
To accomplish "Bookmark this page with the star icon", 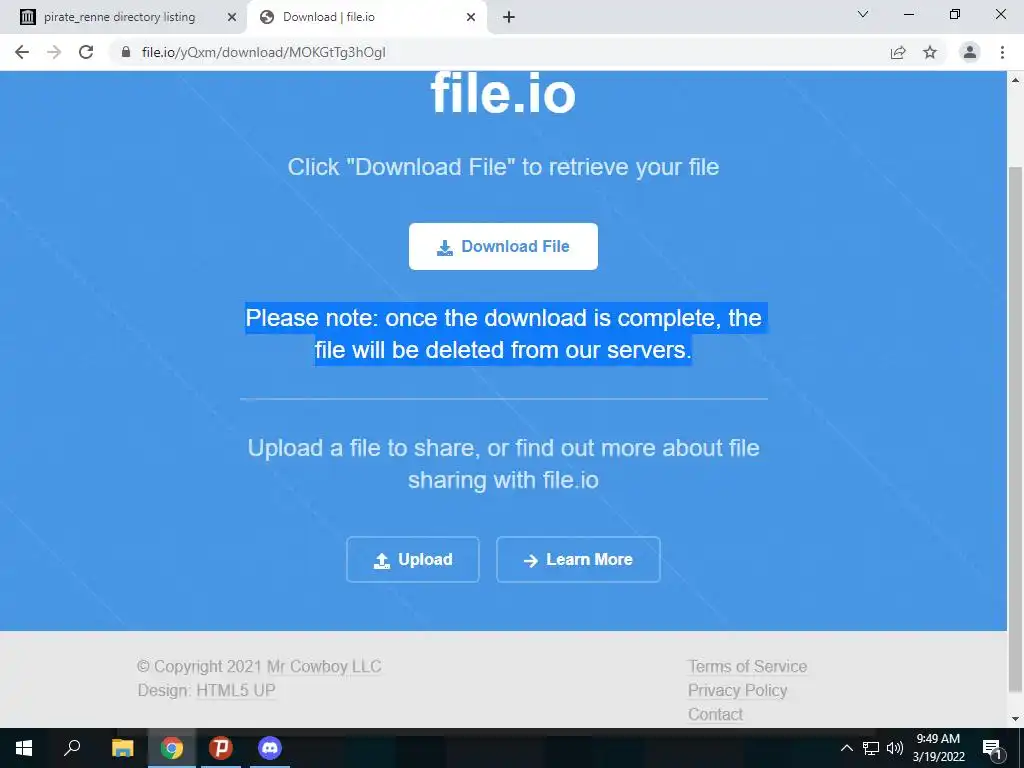I will (930, 52).
